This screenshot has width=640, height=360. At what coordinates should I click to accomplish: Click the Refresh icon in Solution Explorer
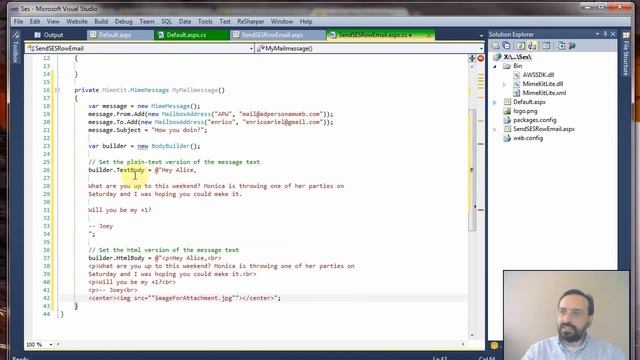(x=521, y=46)
